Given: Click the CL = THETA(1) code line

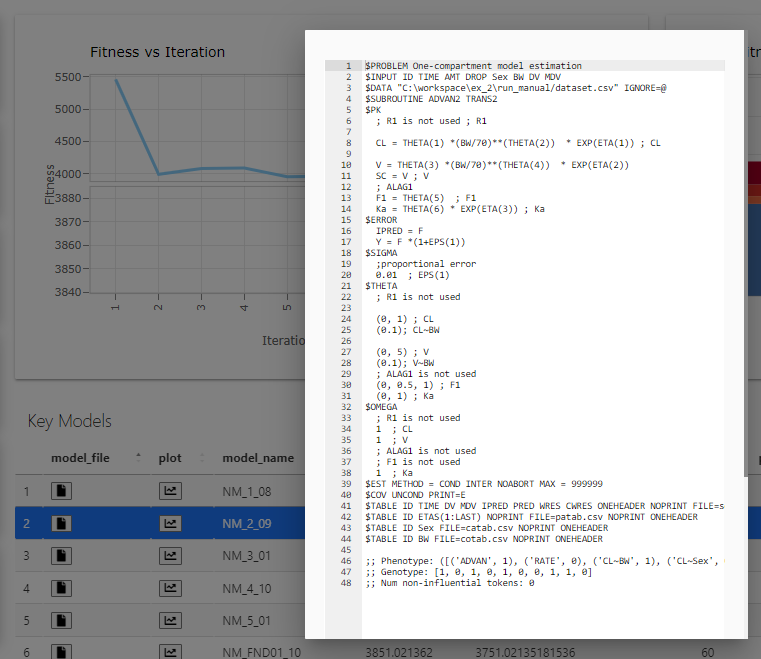Looking at the screenshot, I should point(518,143).
